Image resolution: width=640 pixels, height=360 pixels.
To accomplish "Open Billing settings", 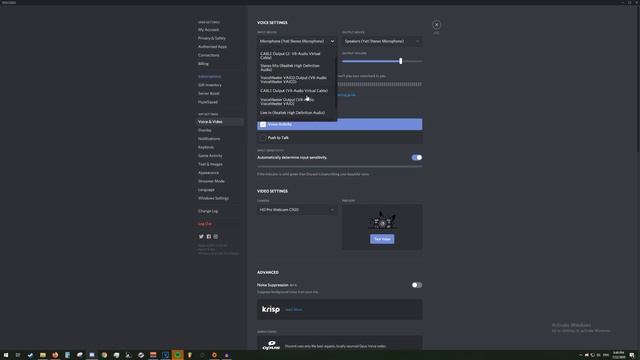I will pos(203,64).
